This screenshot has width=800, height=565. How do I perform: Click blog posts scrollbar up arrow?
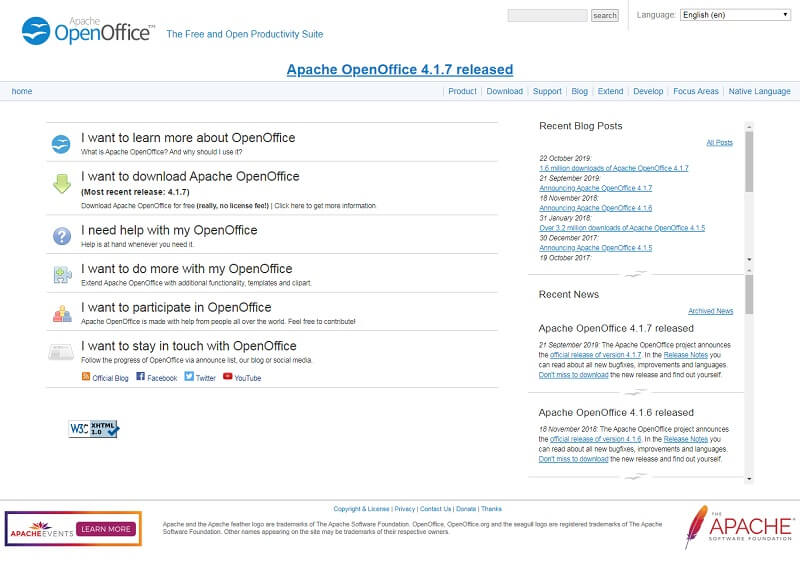pyautogui.click(x=749, y=127)
